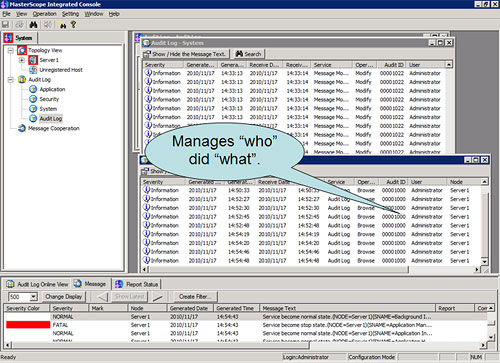The image size is (500, 363).
Task: Select audit row generated at 14:54:48
Action: 312,261
